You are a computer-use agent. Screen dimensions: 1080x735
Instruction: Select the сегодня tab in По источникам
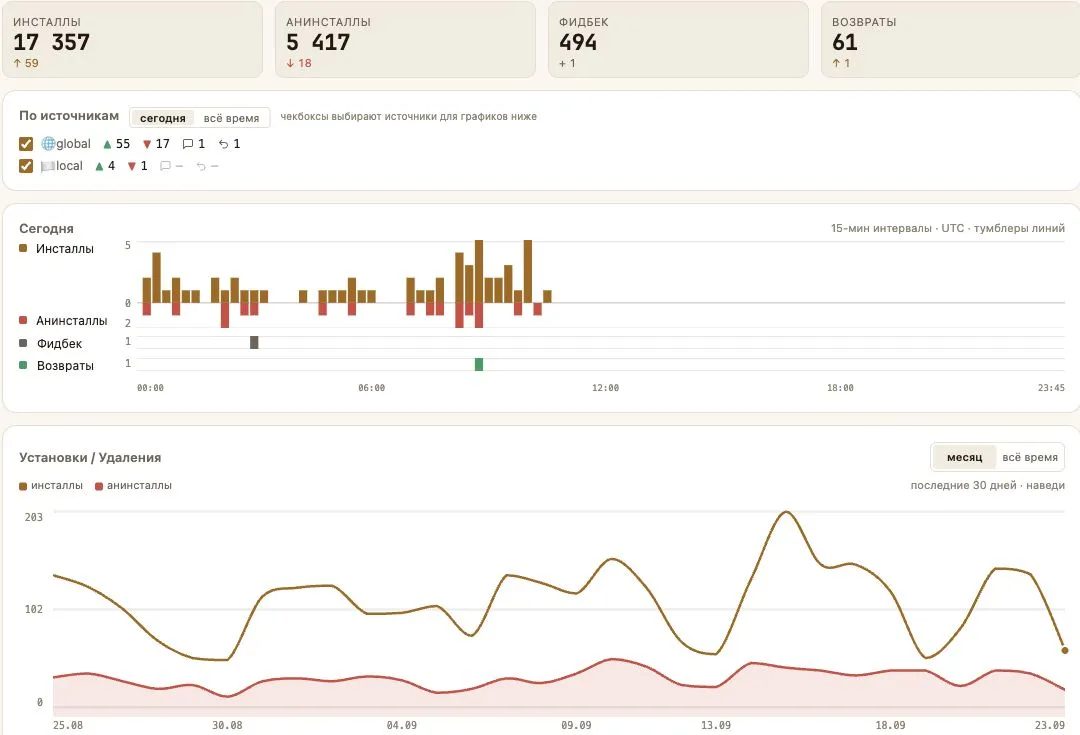pyautogui.click(x=163, y=118)
